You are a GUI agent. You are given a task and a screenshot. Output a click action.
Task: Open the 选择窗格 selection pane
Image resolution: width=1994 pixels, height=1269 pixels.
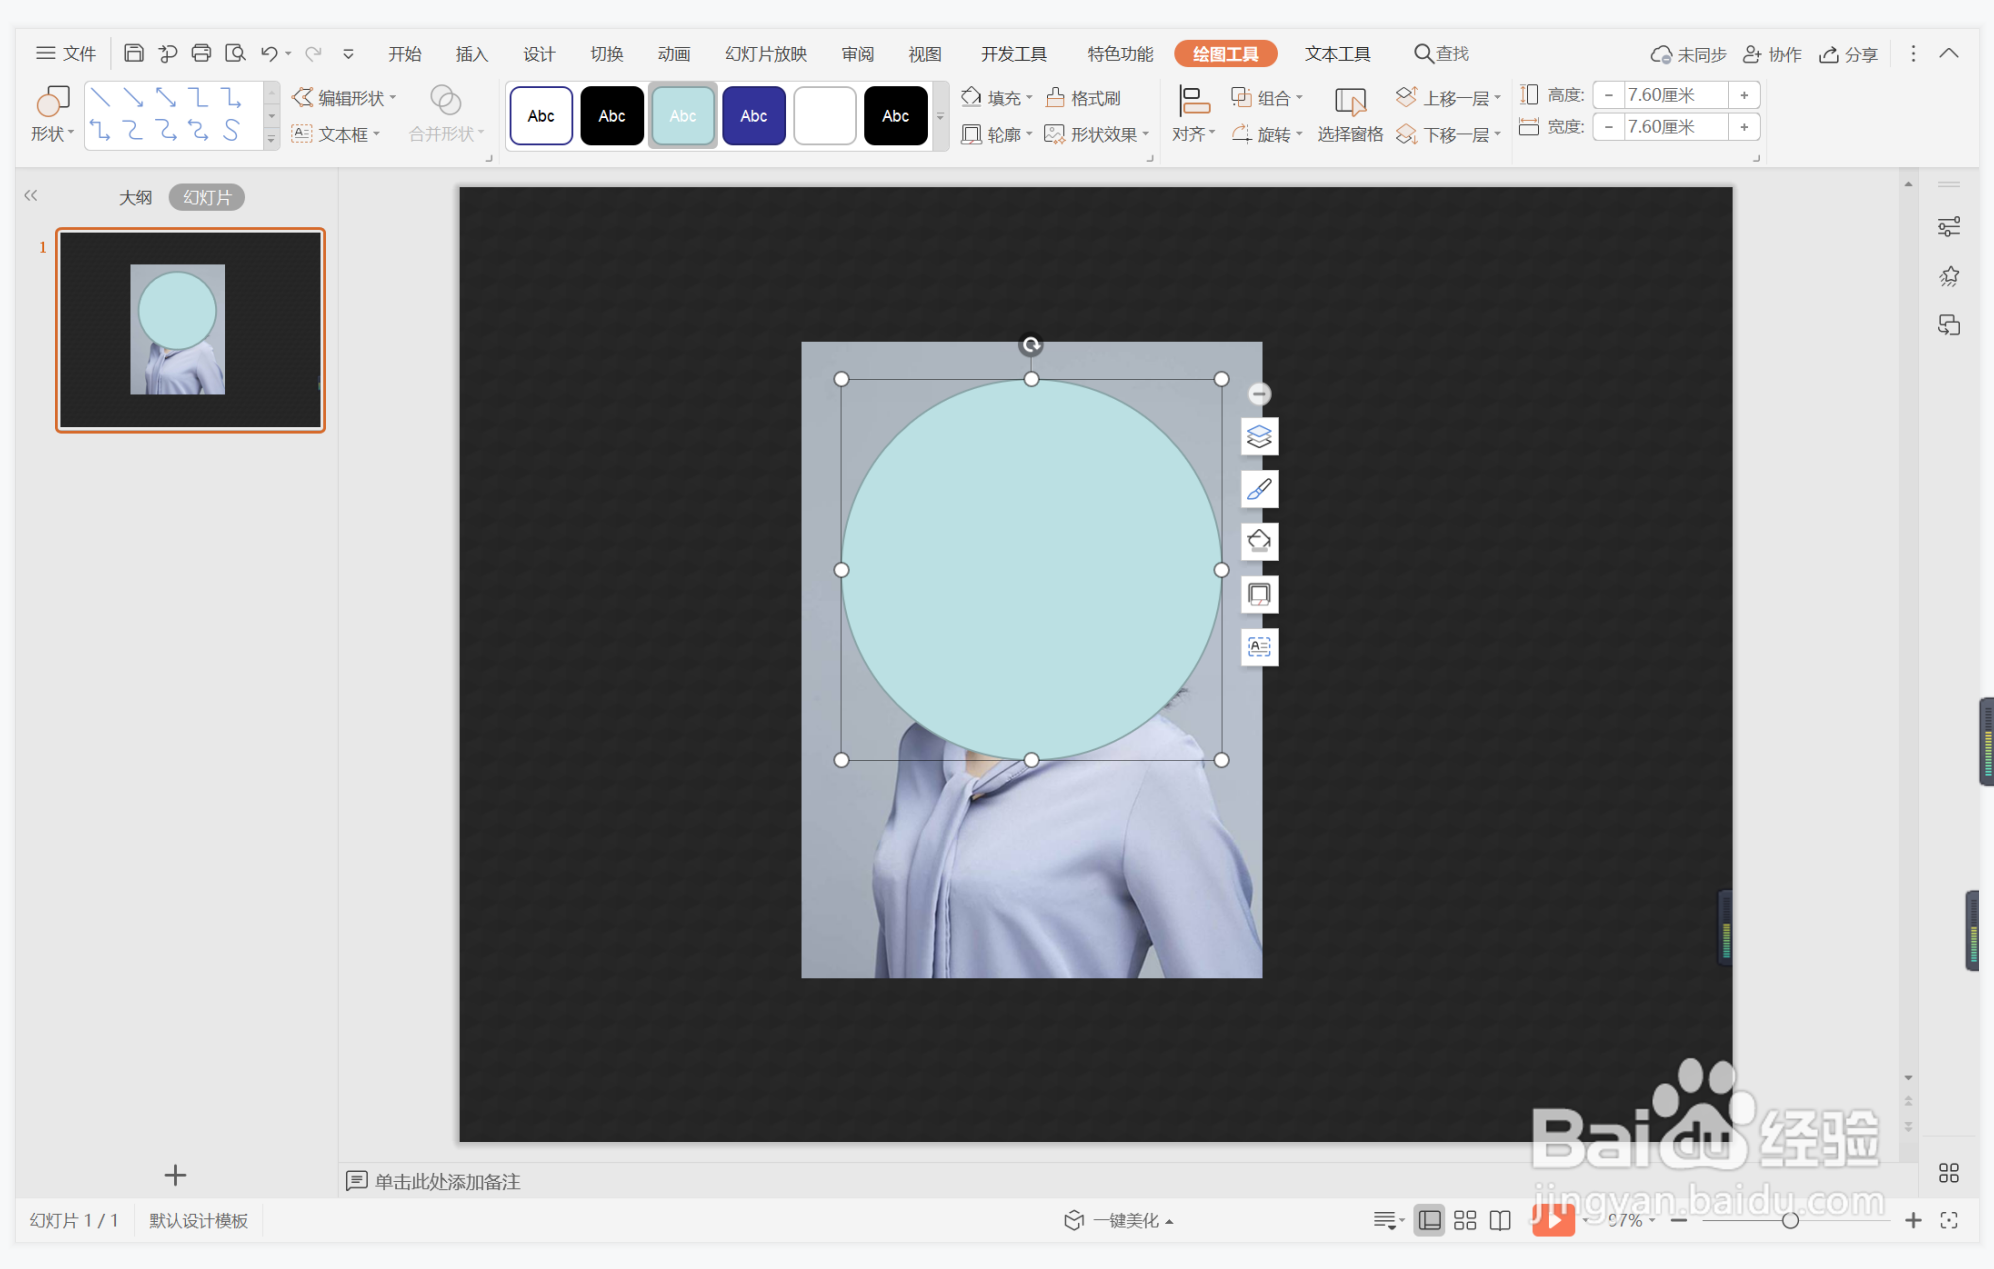(1350, 114)
